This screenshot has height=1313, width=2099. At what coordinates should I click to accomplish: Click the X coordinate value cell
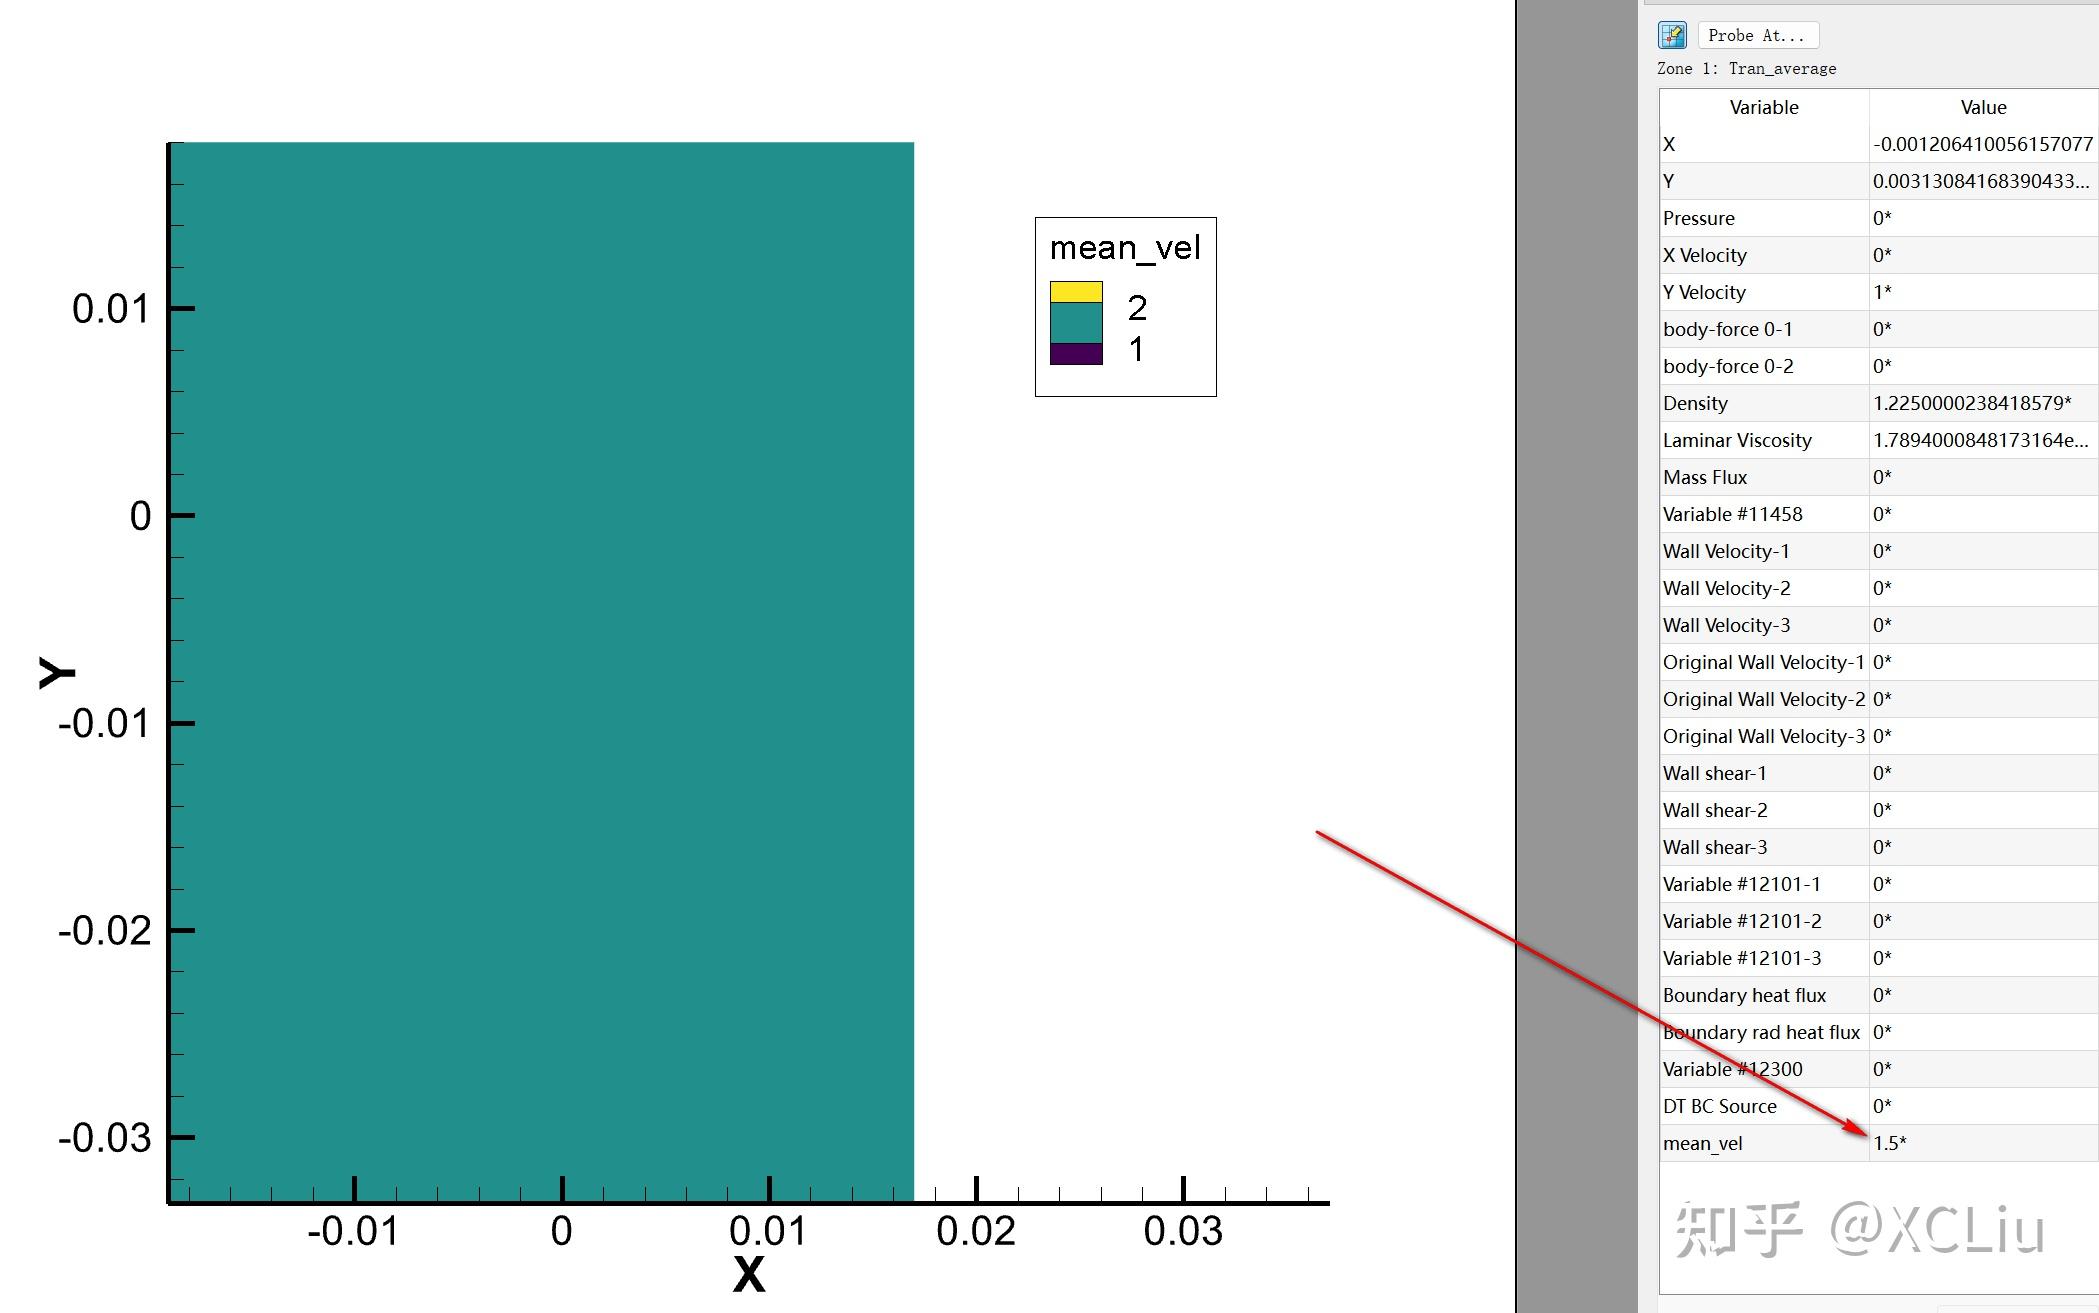coord(1982,144)
